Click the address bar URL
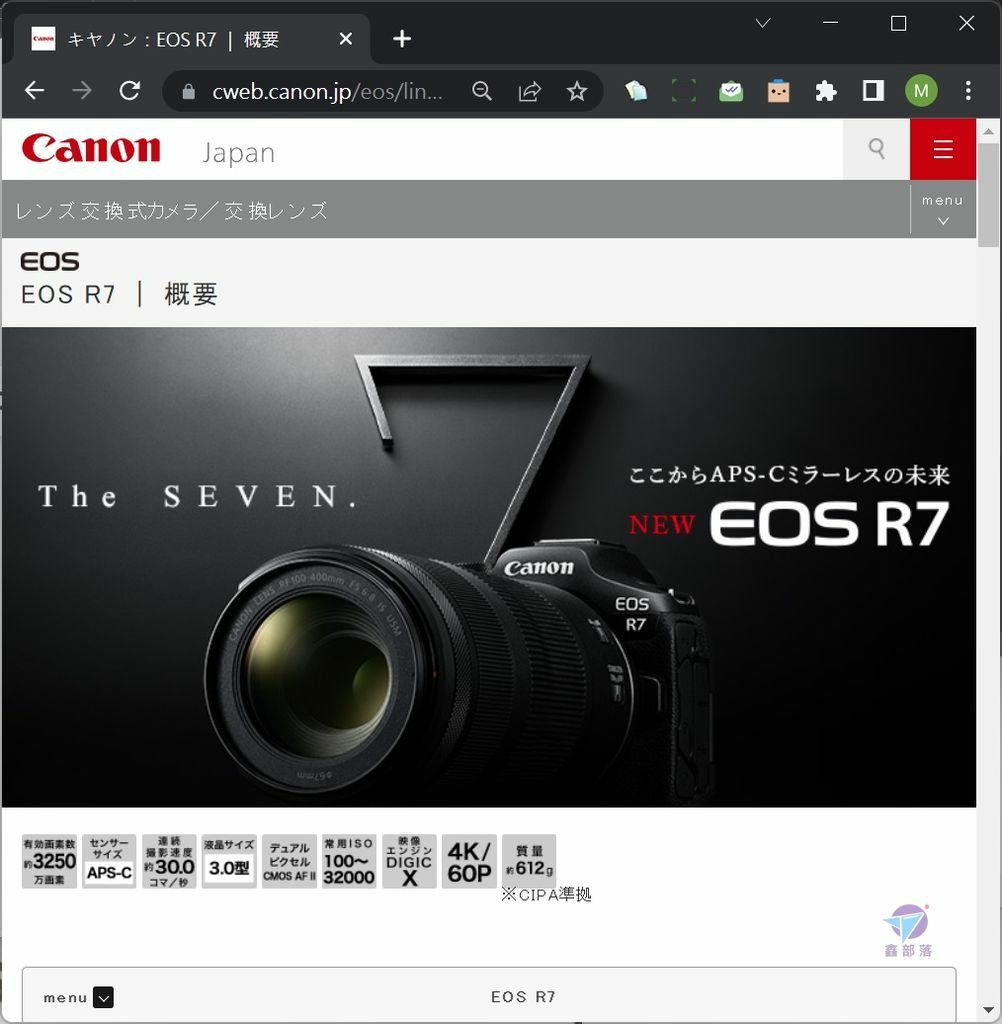The height and width of the screenshot is (1024, 1002). point(327,91)
